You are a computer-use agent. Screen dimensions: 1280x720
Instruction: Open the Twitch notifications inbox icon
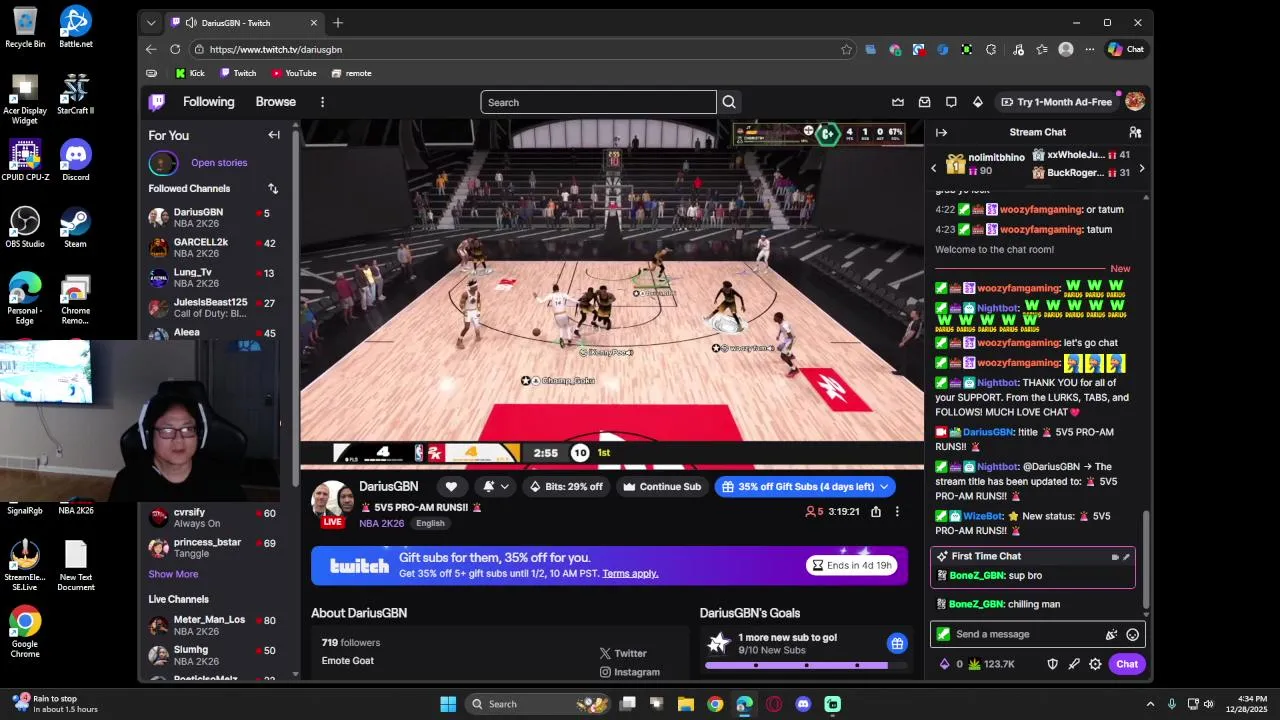click(x=925, y=102)
